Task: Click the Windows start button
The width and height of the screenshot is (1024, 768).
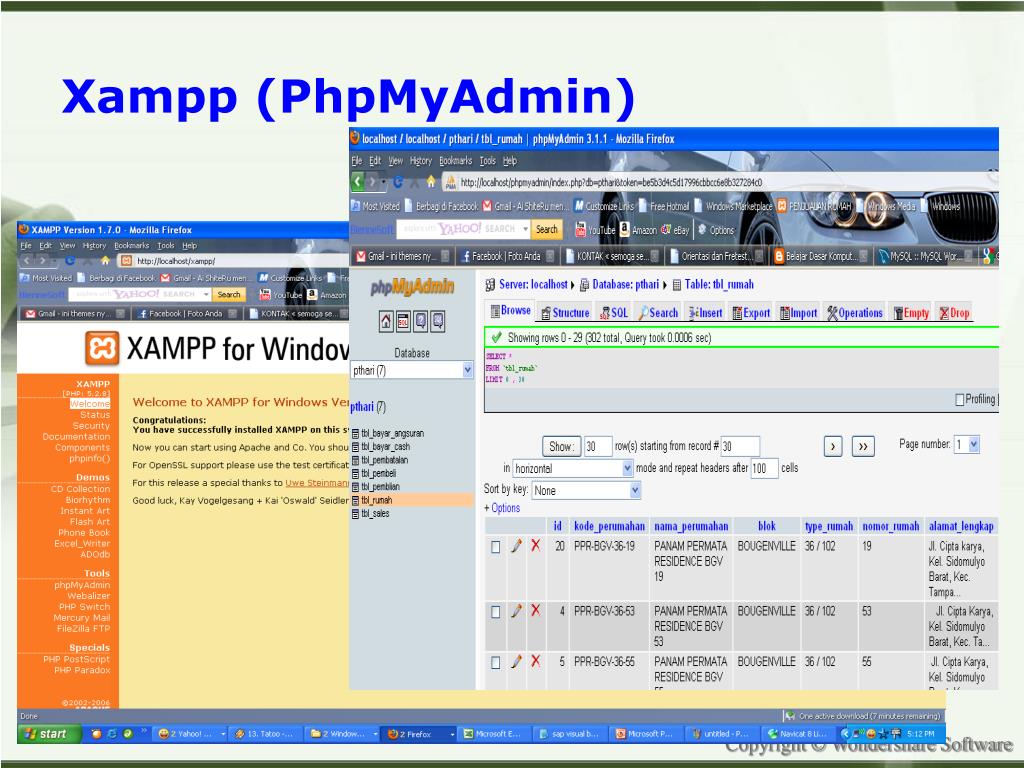Action: [x=48, y=734]
